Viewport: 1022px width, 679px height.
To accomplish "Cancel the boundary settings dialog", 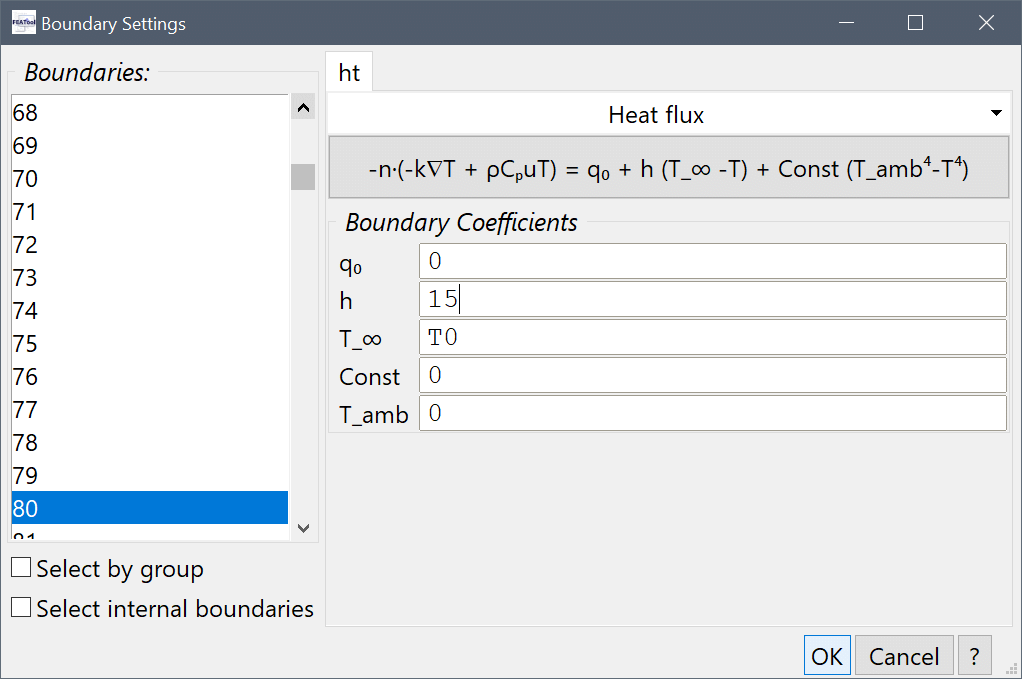I will point(903,656).
